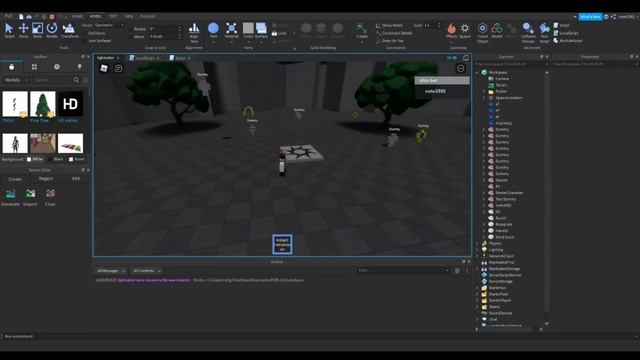
Task: Insert a new LocalScript
Action: click(x=566, y=33)
